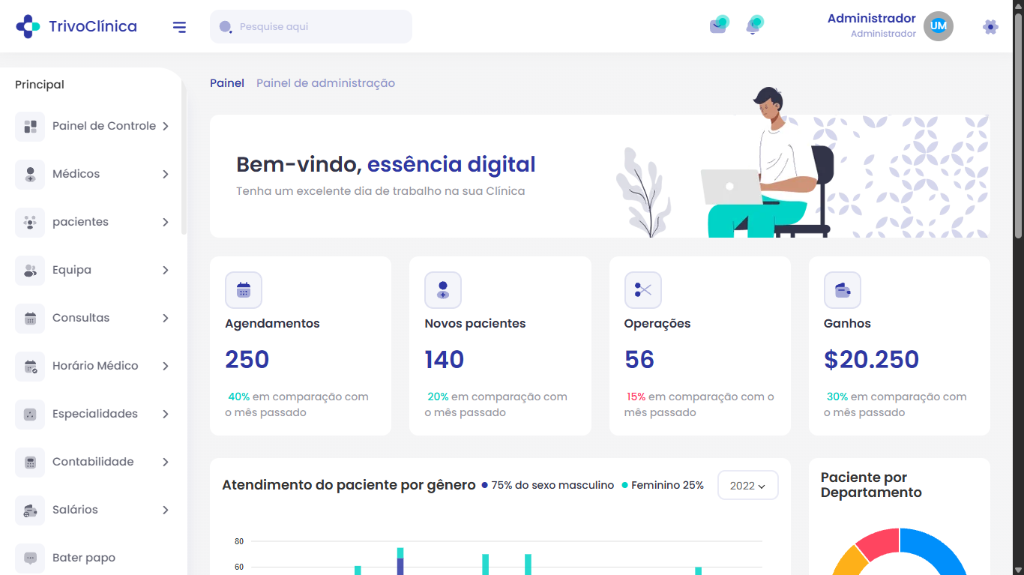This screenshot has height=575, width=1024.
Task: Toggle the hamburger sidebar menu
Action: (179, 27)
